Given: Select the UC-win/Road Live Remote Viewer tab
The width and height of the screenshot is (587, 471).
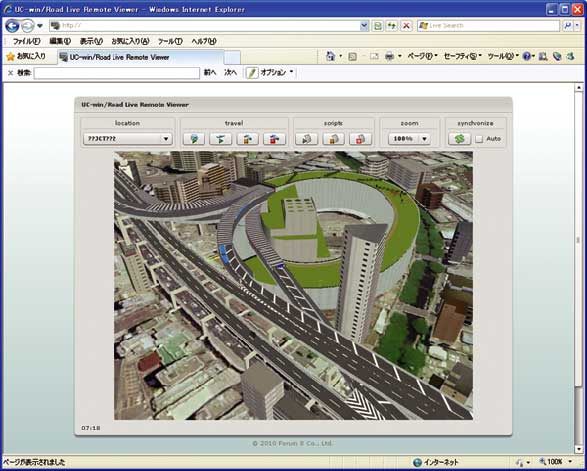Looking at the screenshot, I should pyautogui.click(x=141, y=57).
